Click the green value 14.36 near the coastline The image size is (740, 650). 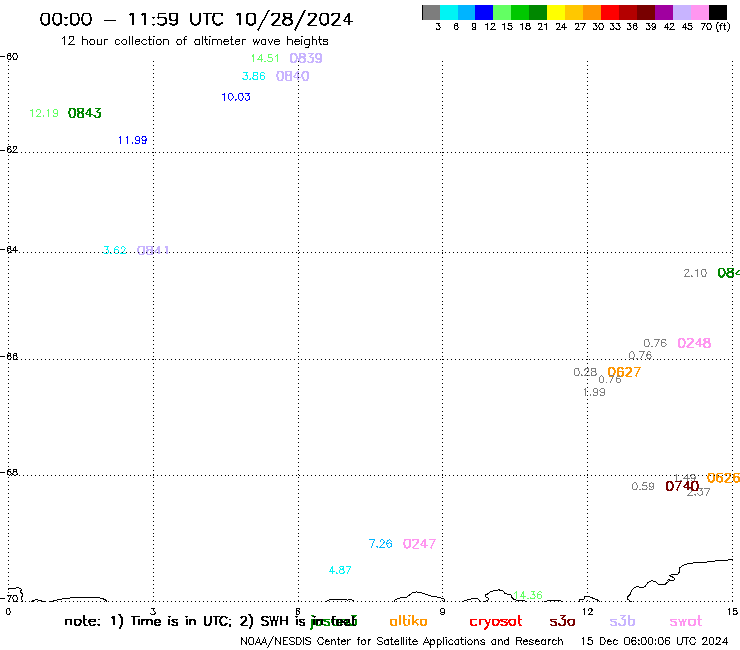click(528, 595)
